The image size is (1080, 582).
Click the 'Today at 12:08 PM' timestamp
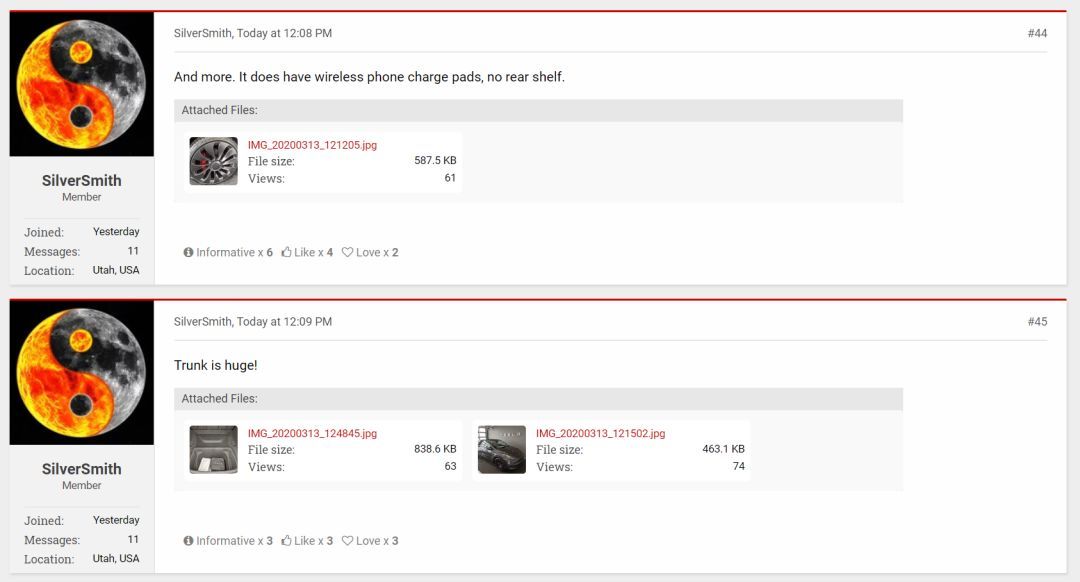click(284, 33)
